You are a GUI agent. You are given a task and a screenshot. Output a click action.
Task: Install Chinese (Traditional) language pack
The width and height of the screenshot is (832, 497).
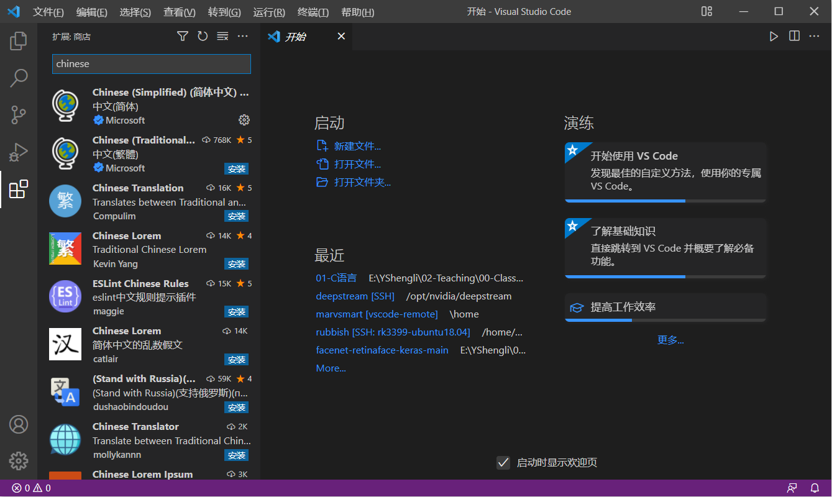click(x=236, y=169)
